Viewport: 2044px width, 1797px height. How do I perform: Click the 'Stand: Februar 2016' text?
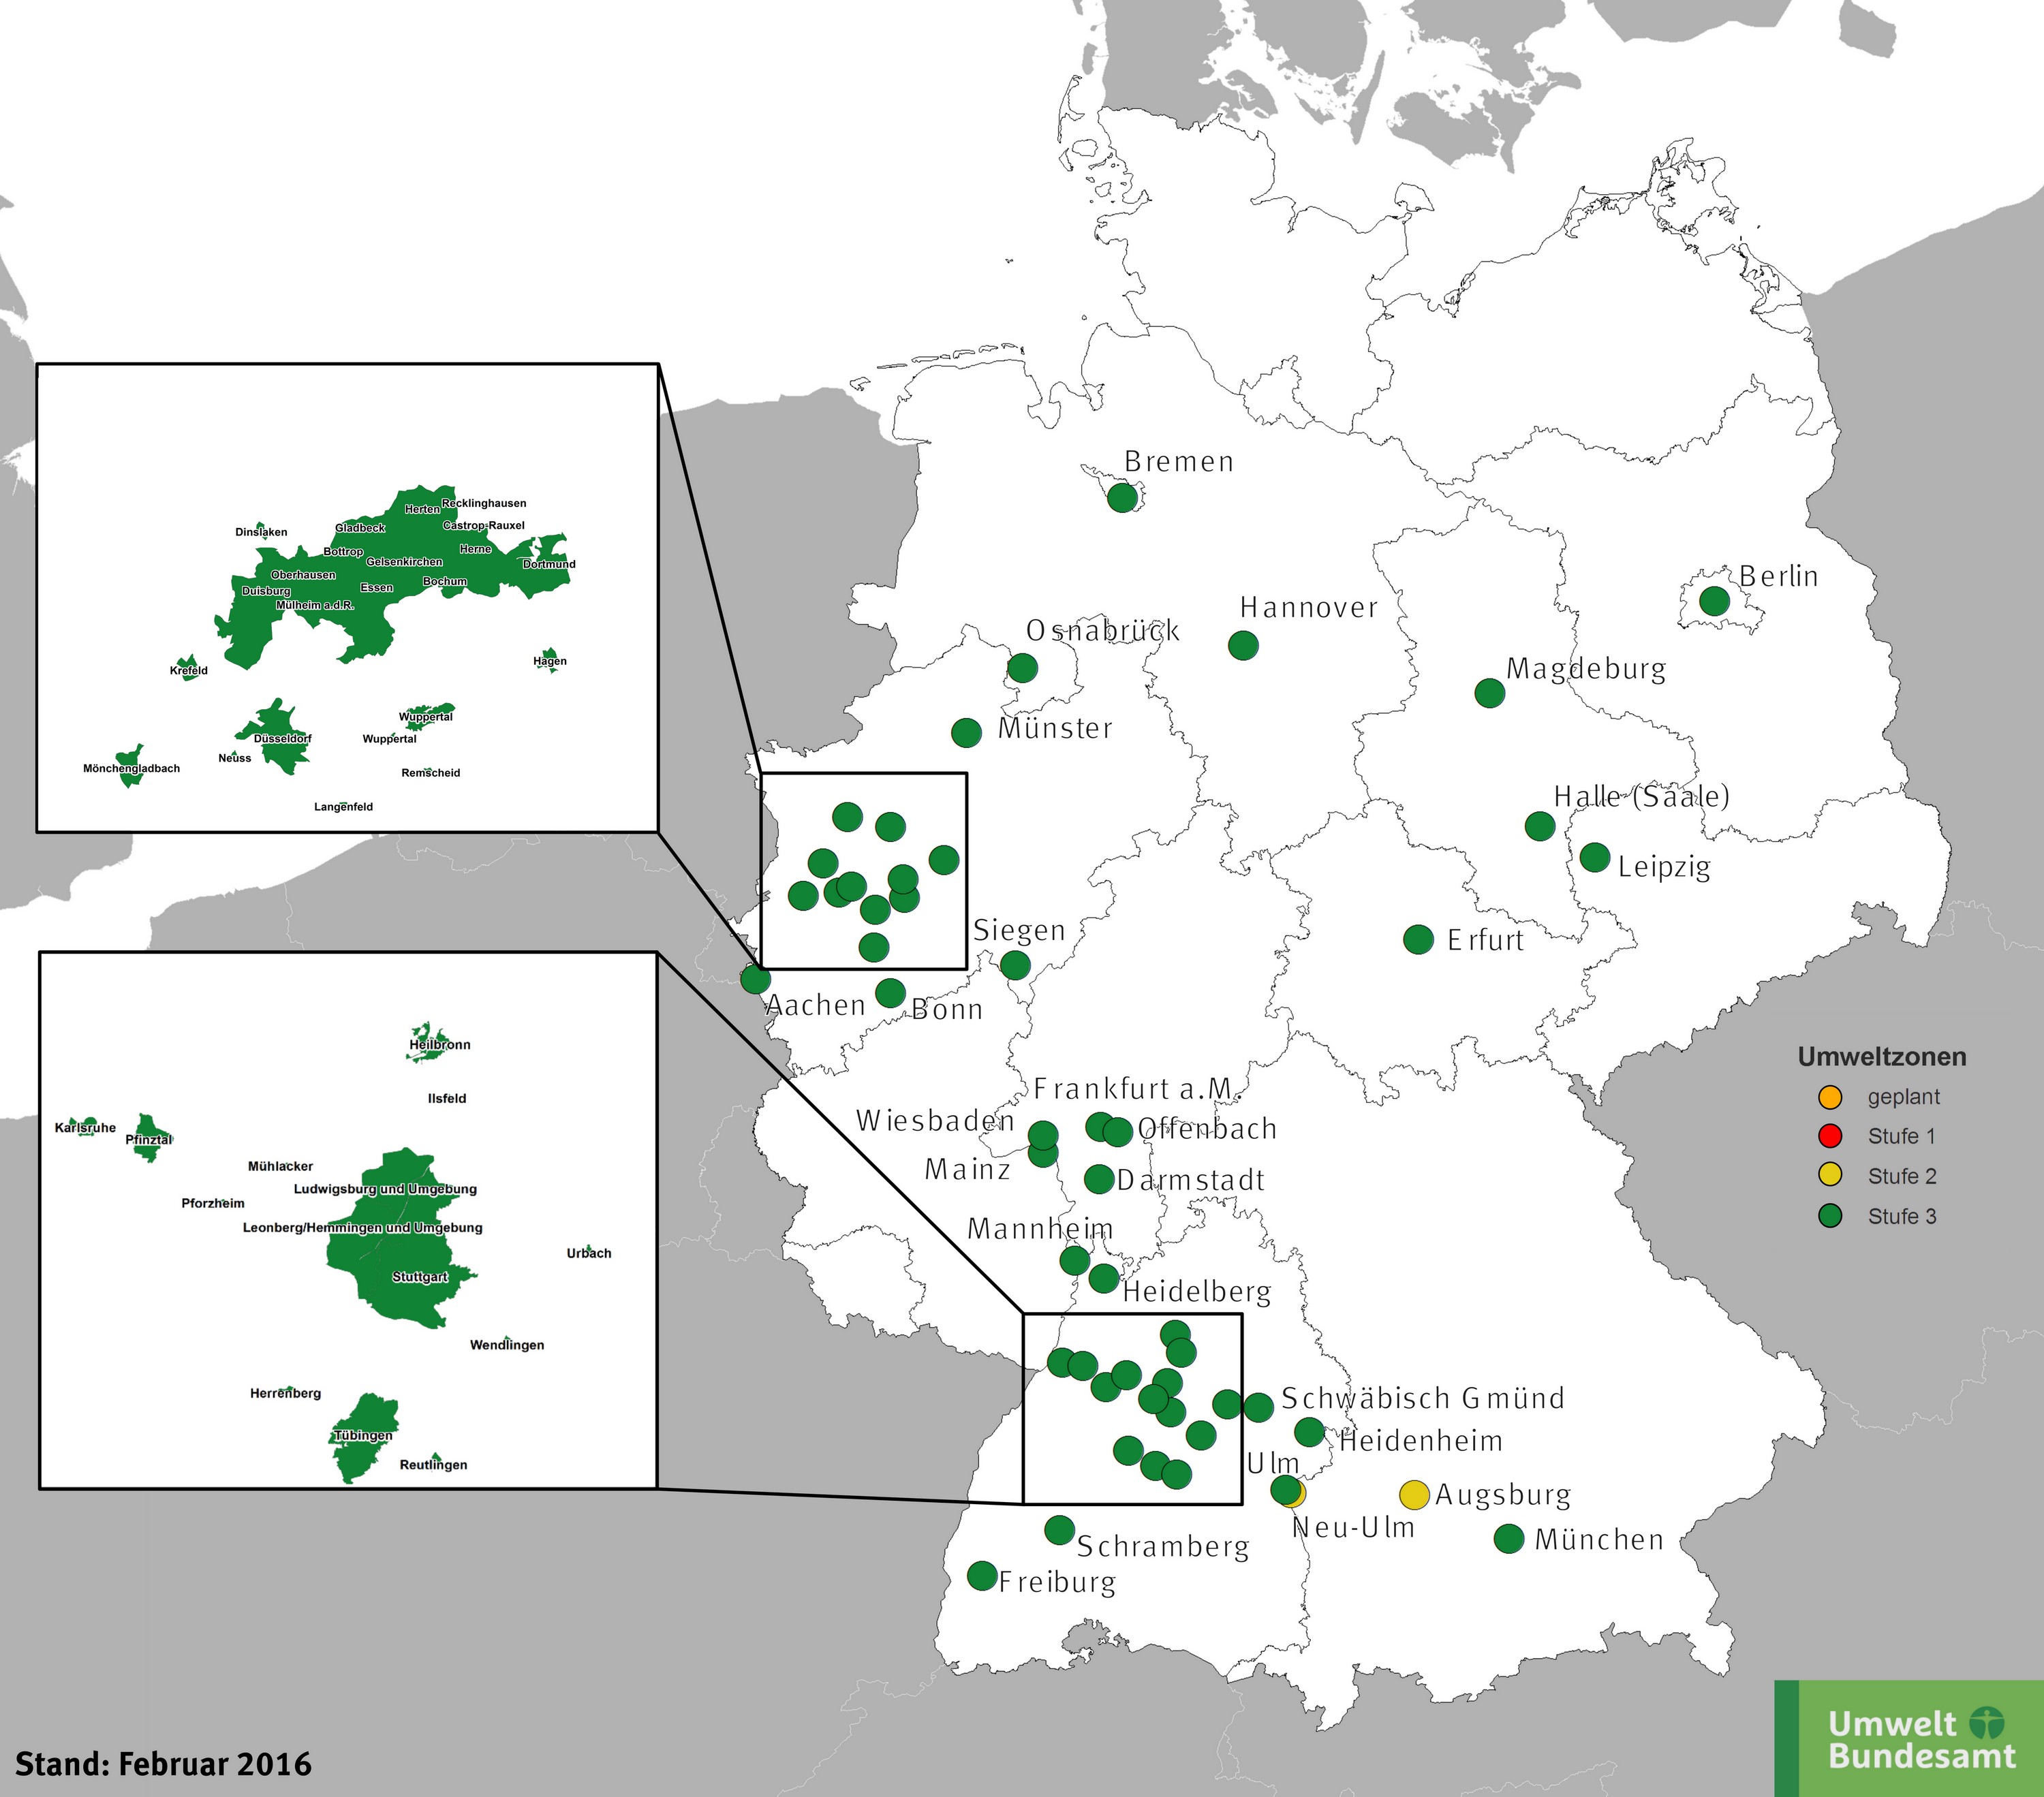(163, 1763)
